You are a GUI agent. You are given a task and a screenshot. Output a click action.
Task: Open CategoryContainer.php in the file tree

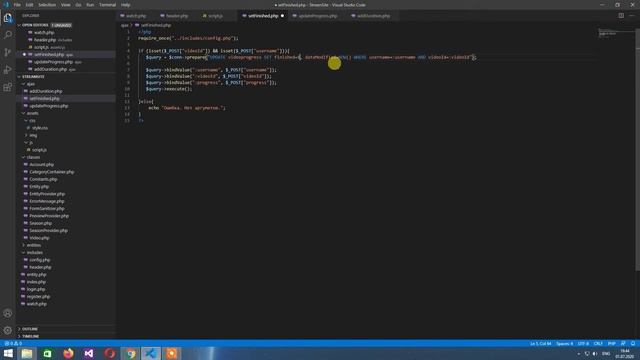coord(51,172)
